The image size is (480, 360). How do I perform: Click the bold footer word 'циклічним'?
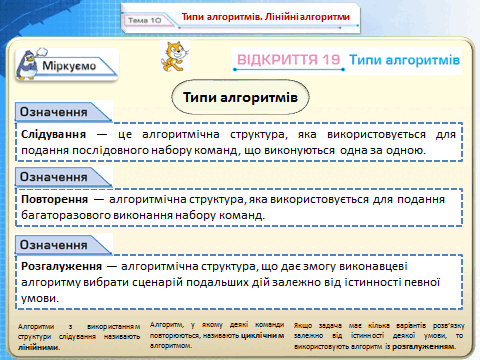[262, 335]
